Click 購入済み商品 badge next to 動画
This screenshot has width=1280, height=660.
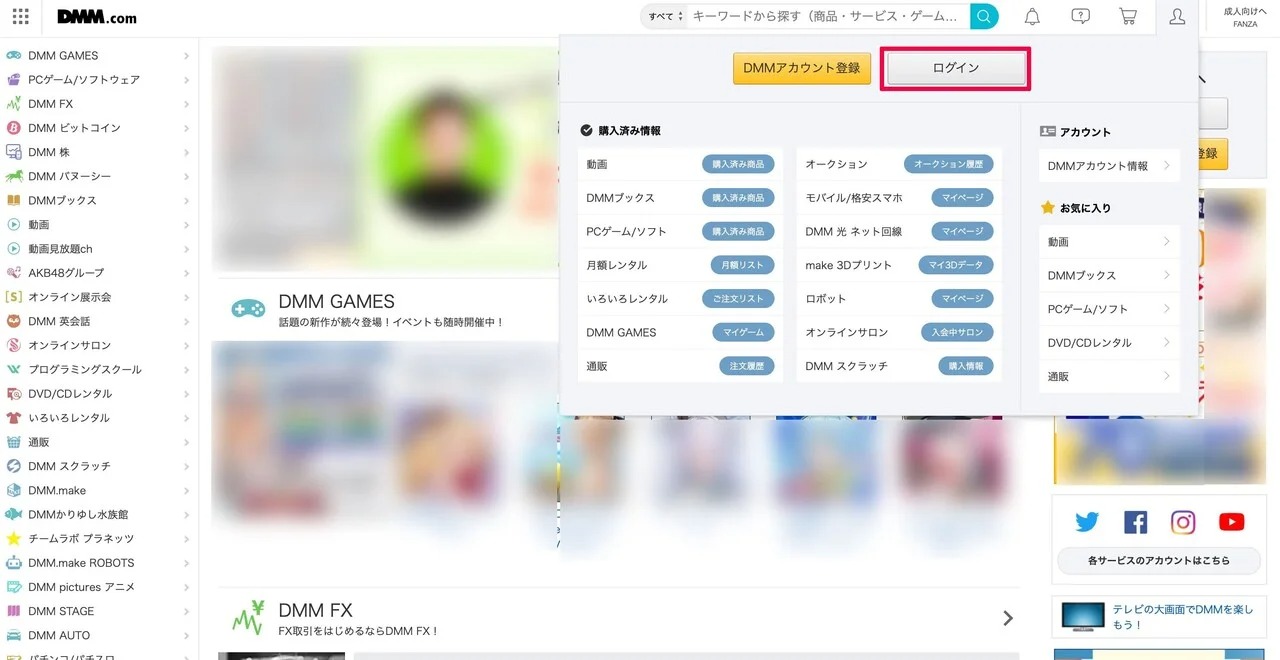738,164
